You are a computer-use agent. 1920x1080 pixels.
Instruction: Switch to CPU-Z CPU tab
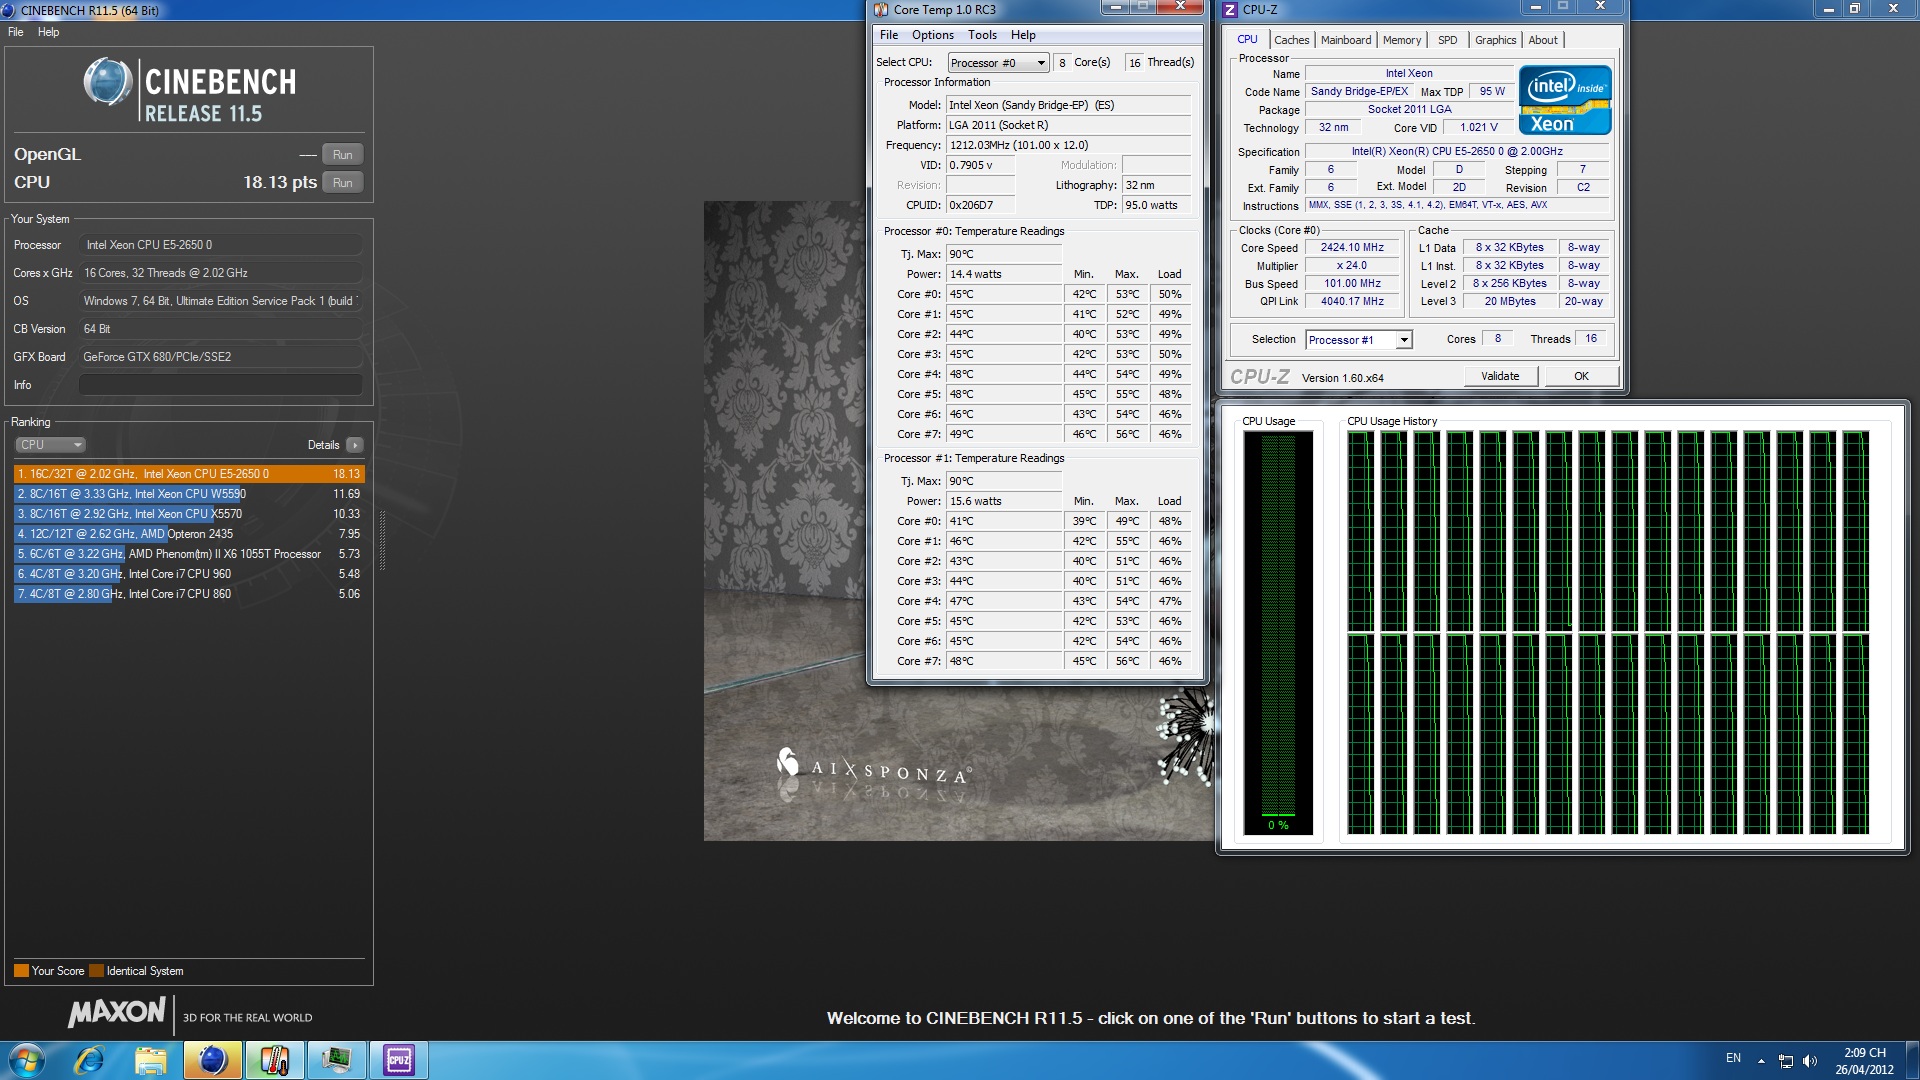click(1247, 40)
